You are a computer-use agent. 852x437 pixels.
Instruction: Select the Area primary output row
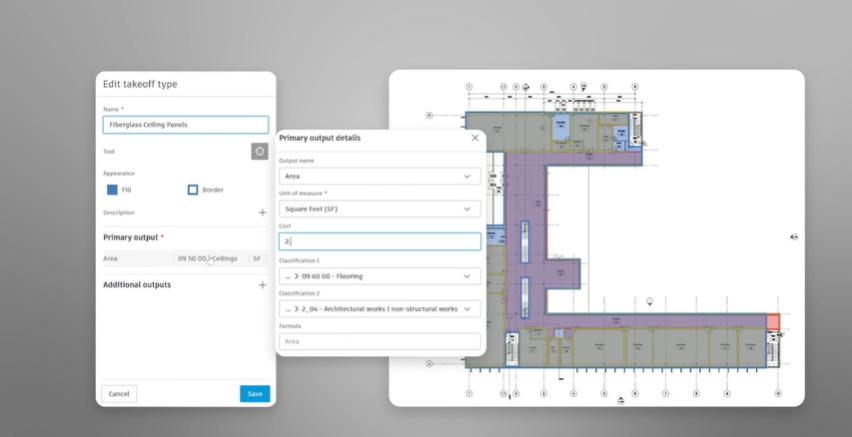coord(185,259)
